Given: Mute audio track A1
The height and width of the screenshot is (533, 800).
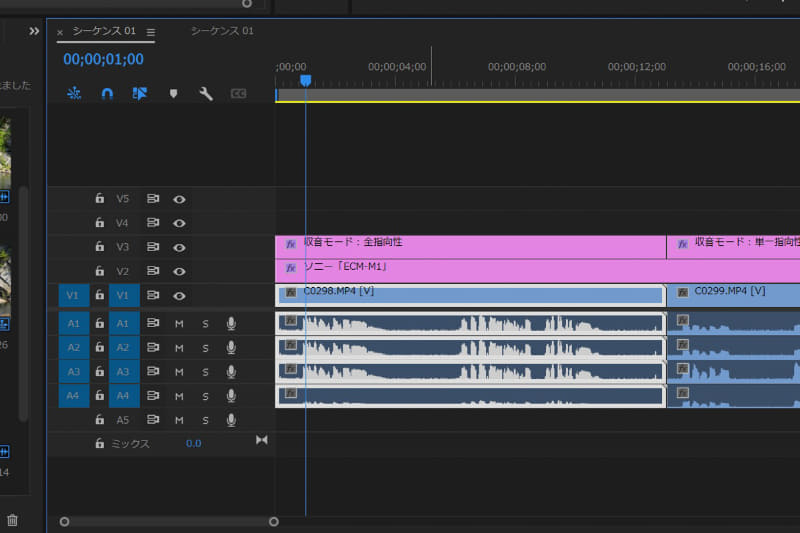Looking at the screenshot, I should tap(179, 324).
